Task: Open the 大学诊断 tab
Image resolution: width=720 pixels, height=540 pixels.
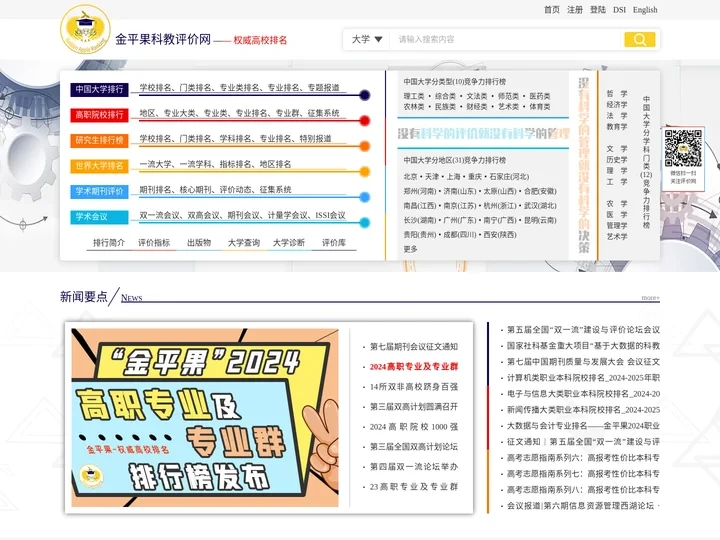Action: click(289, 242)
